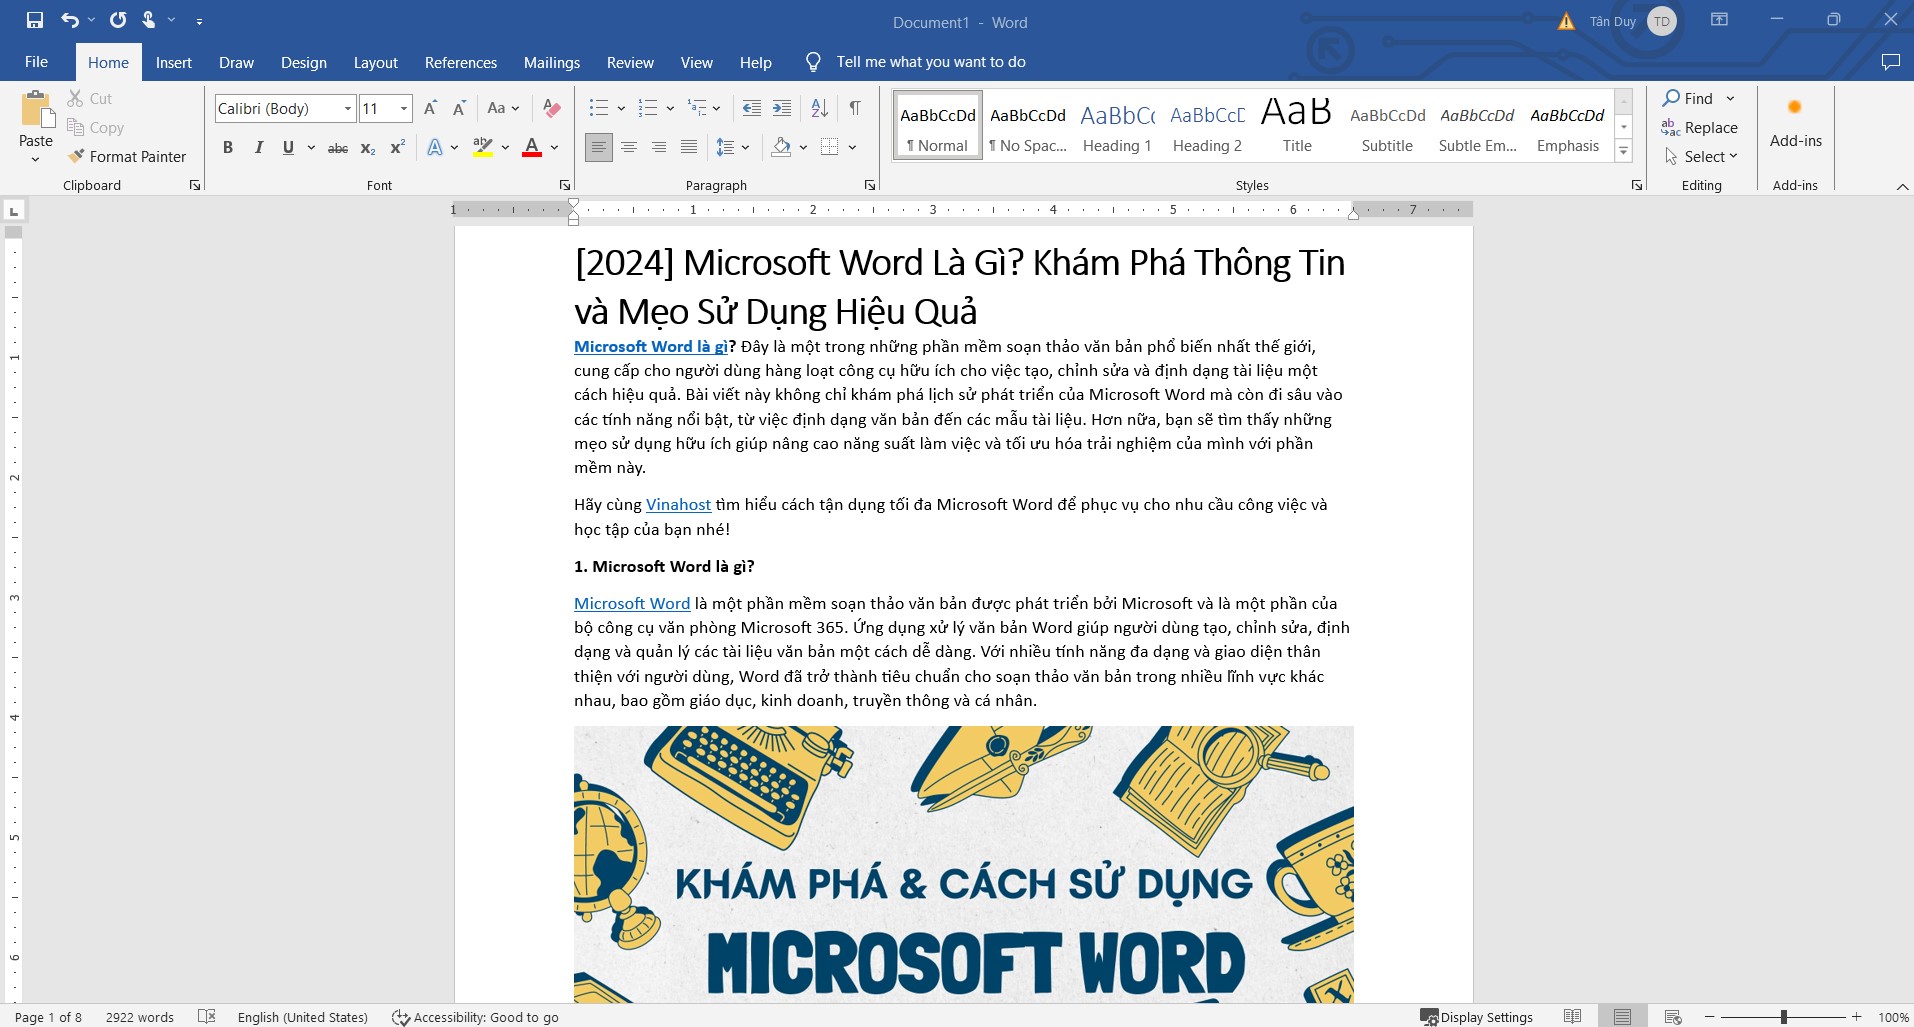1914x1027 pixels.
Task: Open the References tab
Action: coord(461,62)
